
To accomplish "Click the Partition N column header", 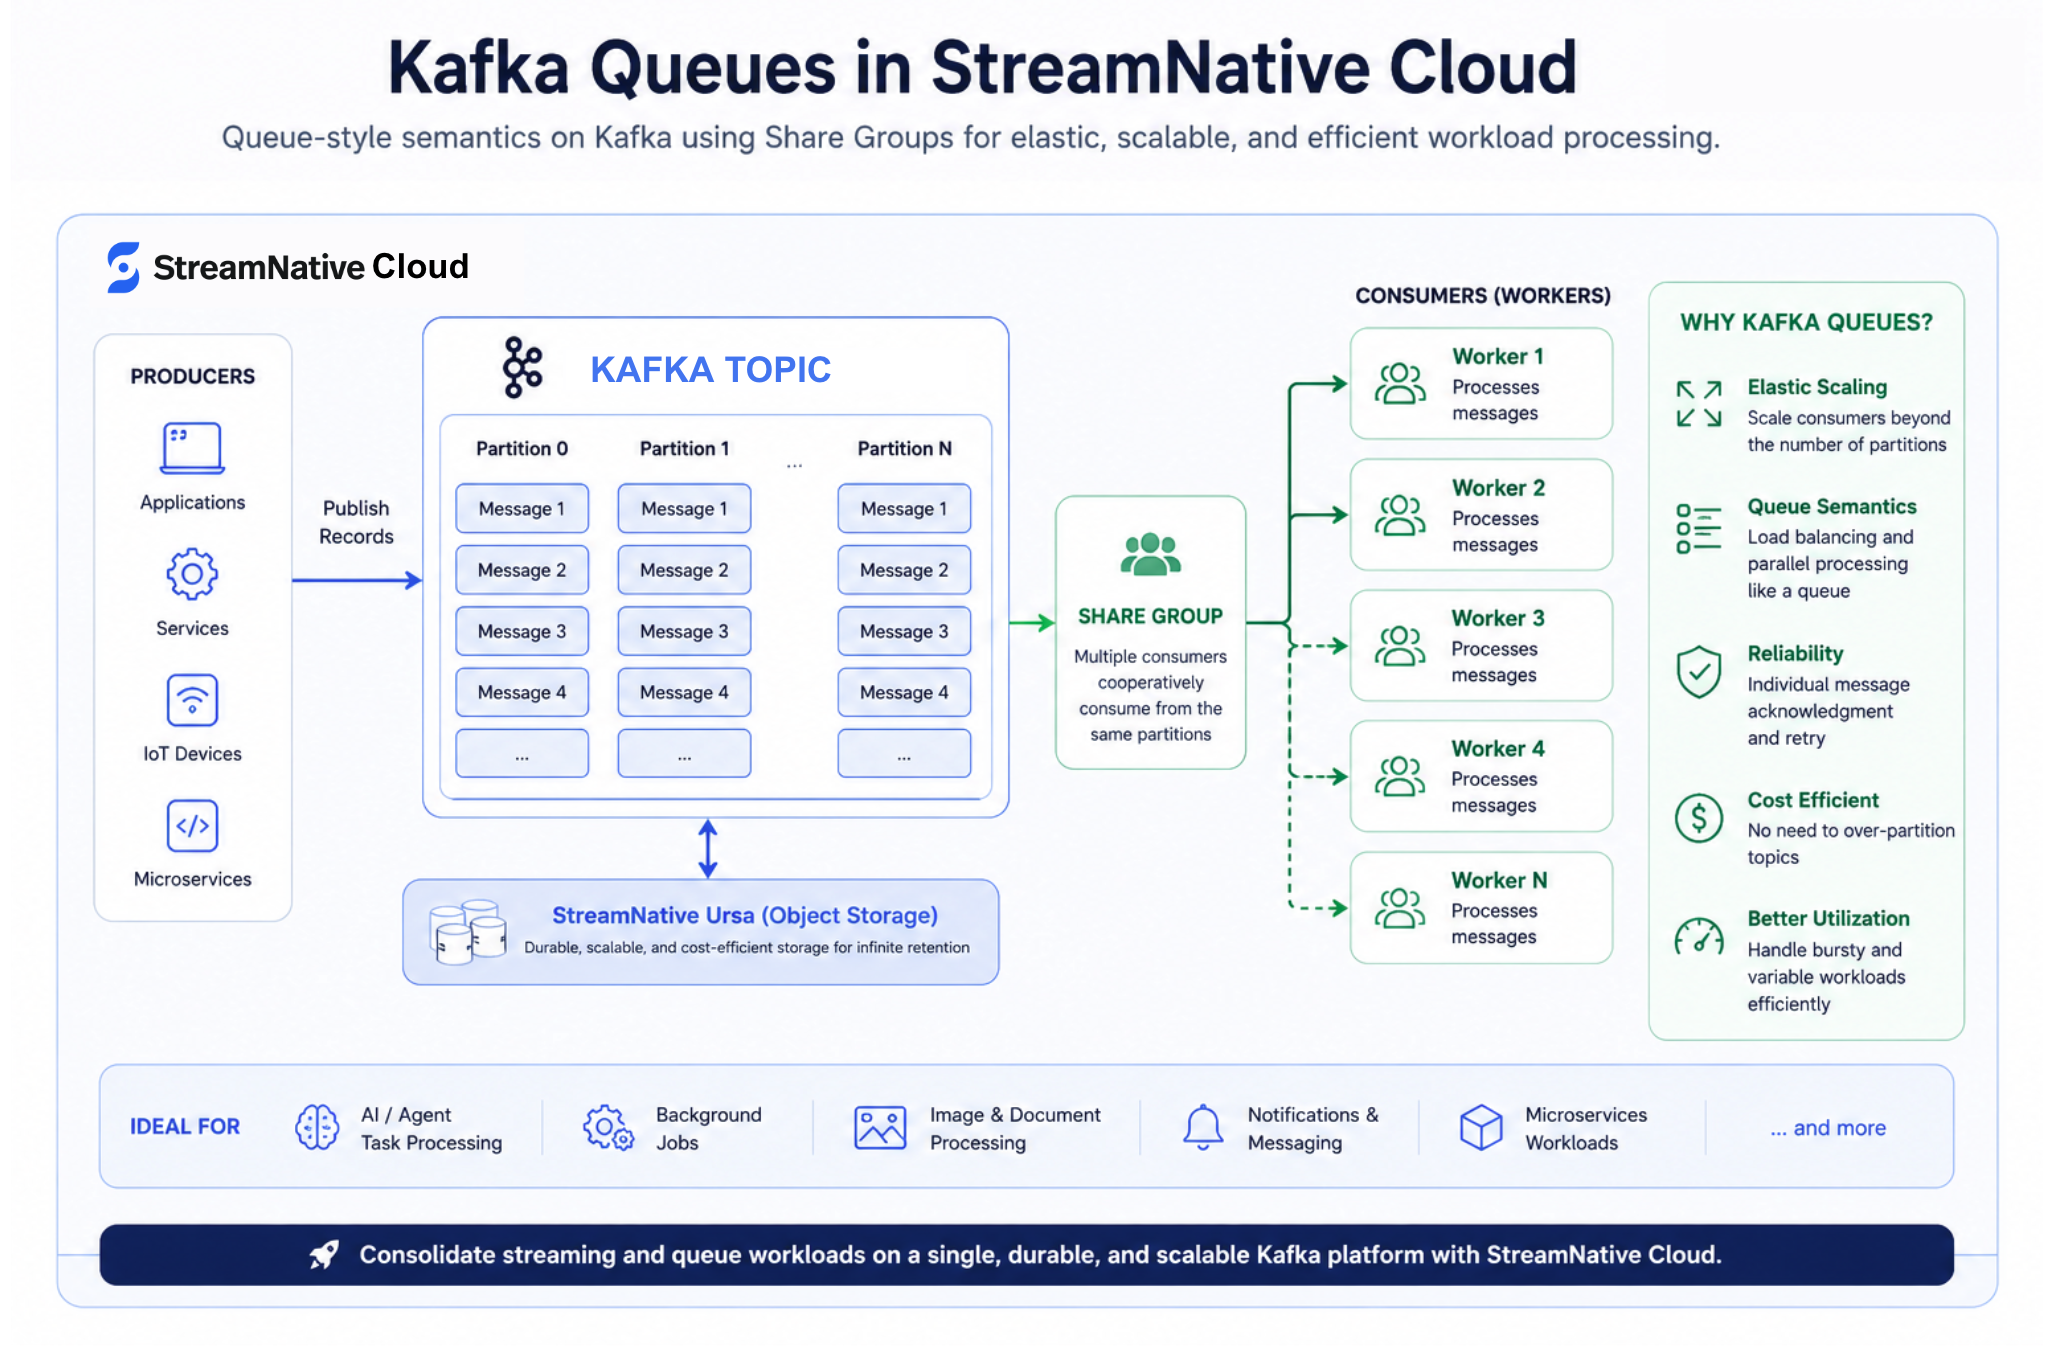I will click(904, 448).
